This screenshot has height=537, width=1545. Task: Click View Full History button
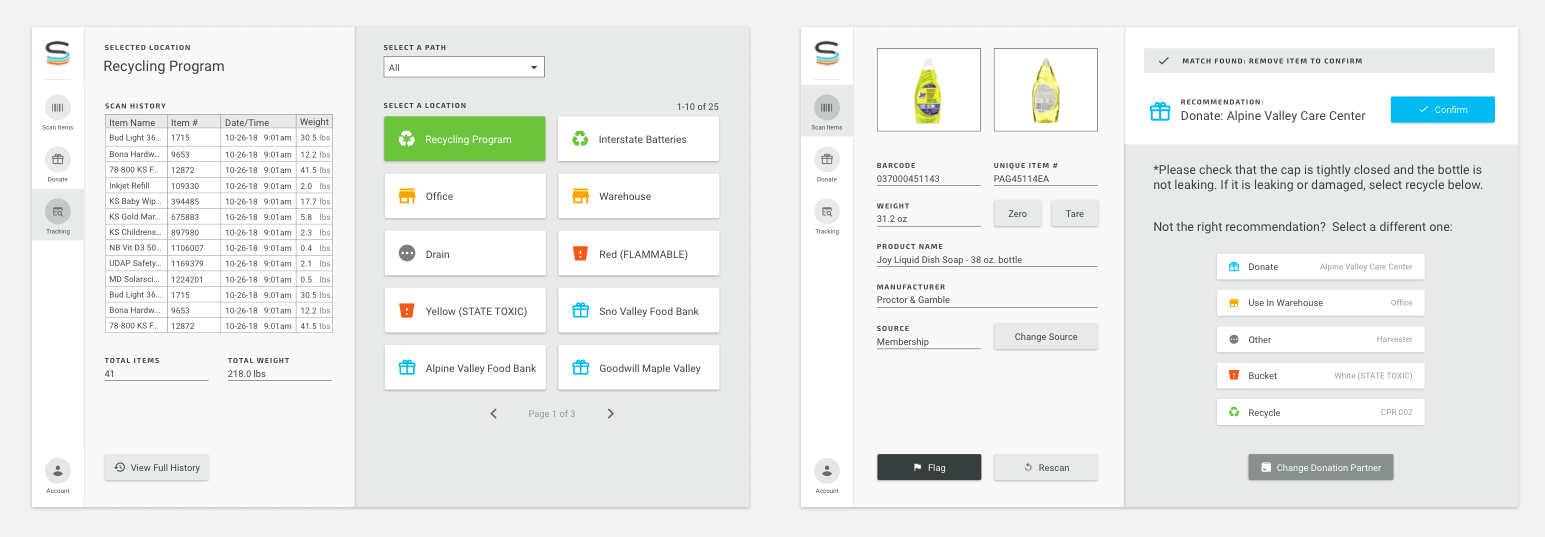point(157,467)
